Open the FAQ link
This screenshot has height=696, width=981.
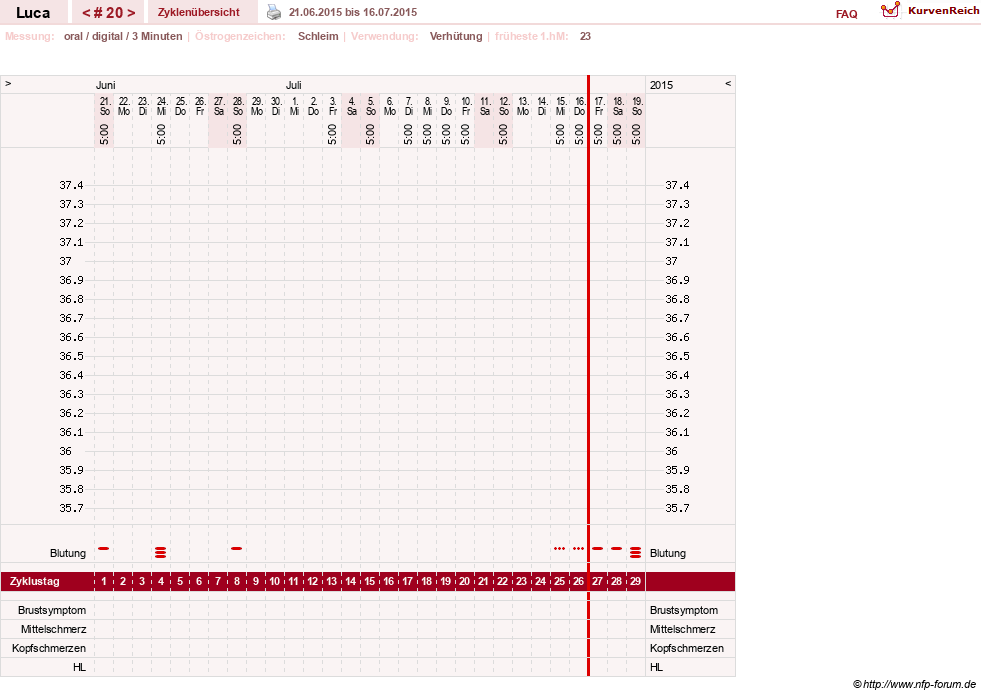(846, 14)
